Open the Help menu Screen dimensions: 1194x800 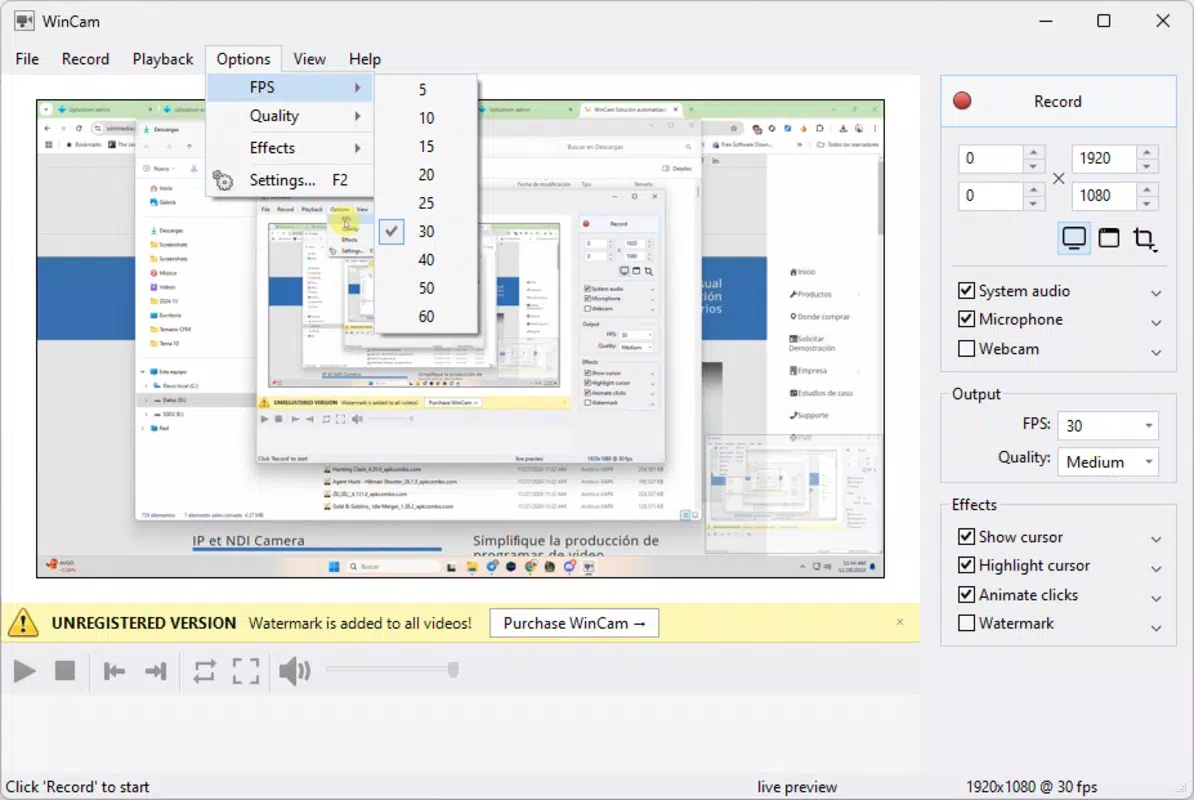point(365,59)
